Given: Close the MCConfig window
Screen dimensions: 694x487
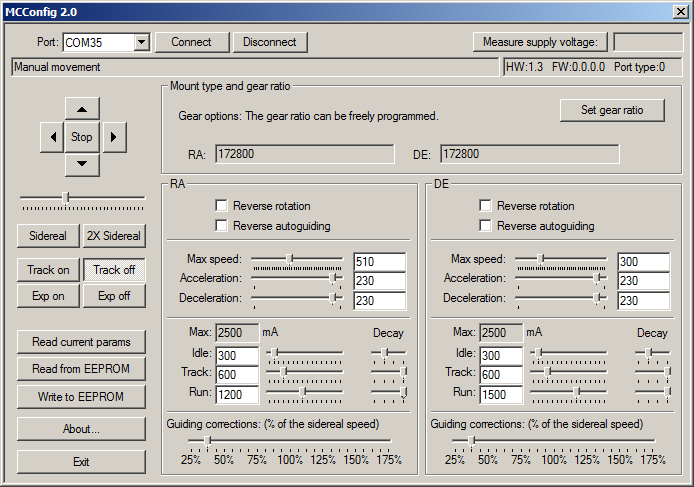Looking at the screenshot, I should 680,11.
